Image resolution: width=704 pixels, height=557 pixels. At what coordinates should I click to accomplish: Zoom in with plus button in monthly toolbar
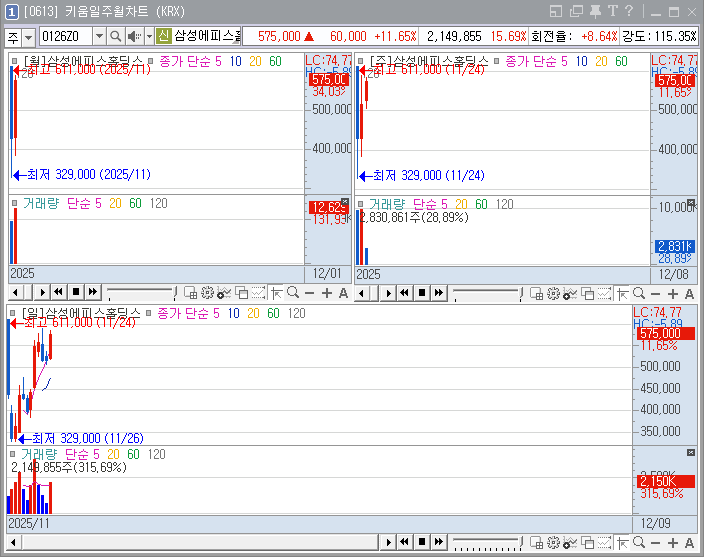coord(327,293)
